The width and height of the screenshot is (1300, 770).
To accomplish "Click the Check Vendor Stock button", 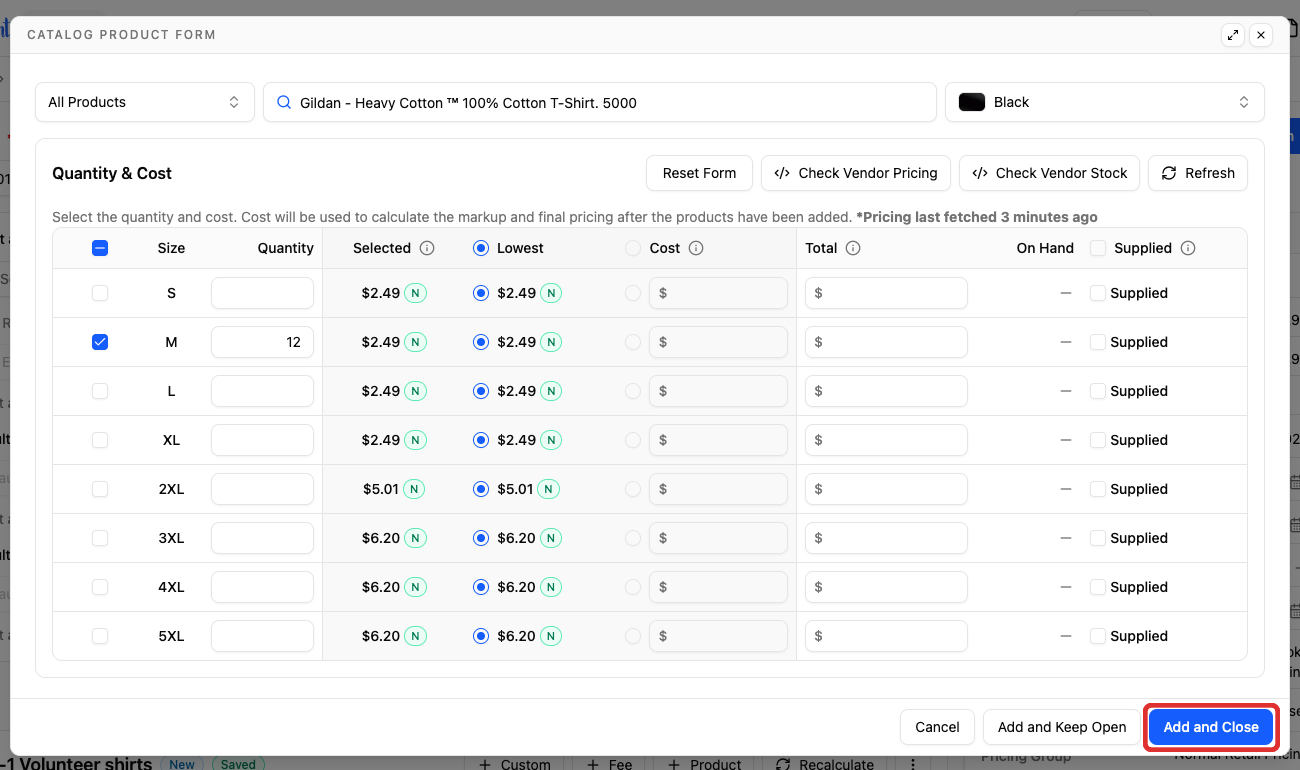I will click(1050, 173).
